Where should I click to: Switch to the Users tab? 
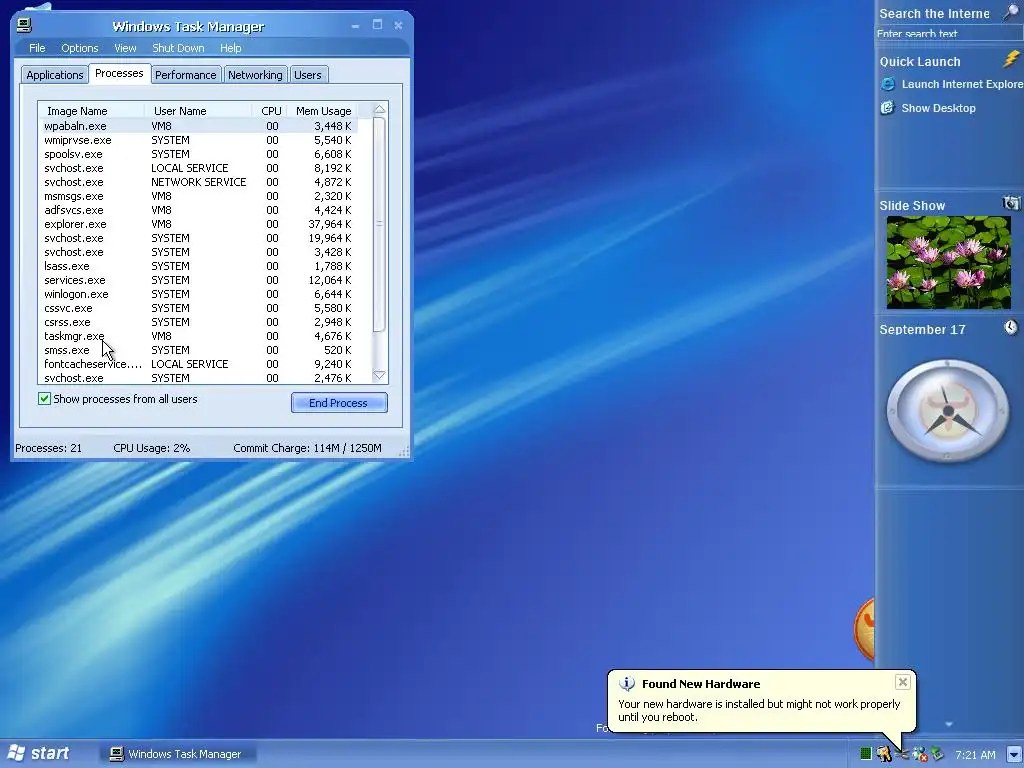(x=308, y=74)
